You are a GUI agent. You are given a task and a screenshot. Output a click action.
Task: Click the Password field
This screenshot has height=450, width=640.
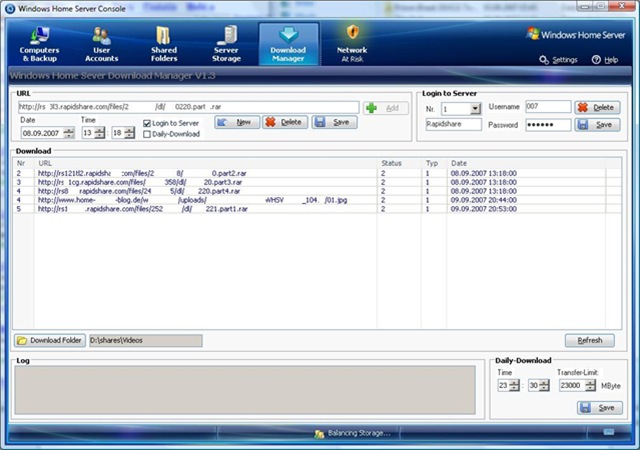point(548,125)
